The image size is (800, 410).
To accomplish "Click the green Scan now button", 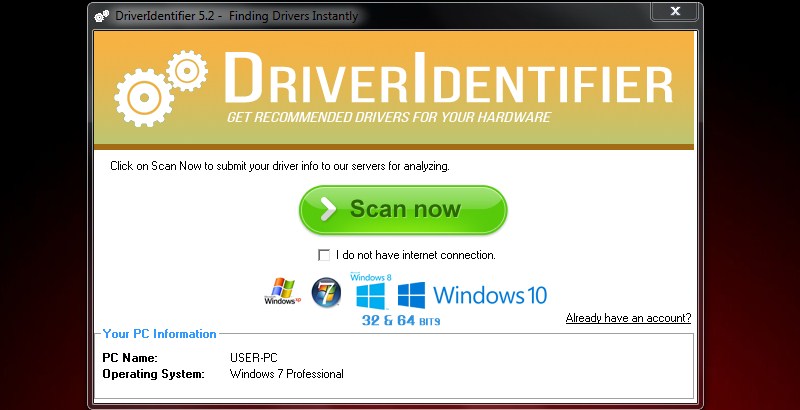I will point(403,210).
